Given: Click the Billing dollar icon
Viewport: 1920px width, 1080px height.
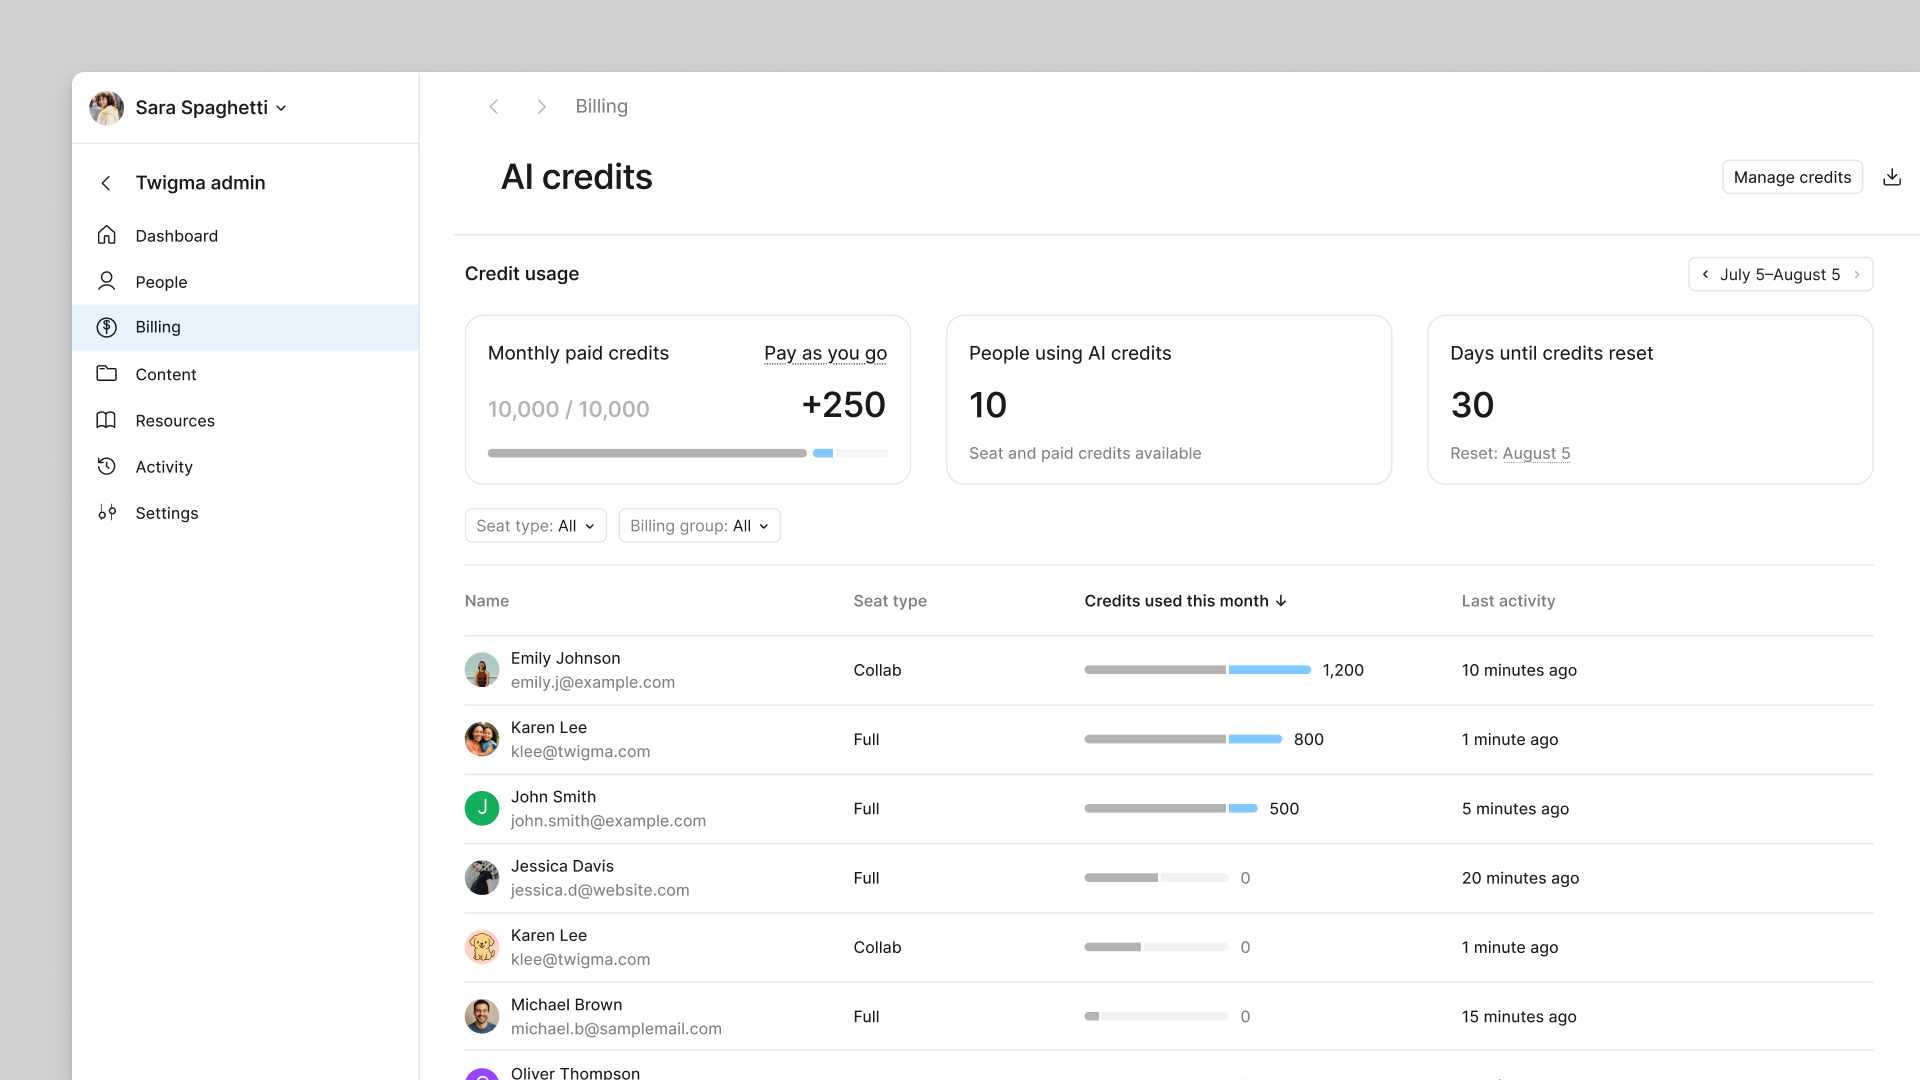Looking at the screenshot, I should coord(106,327).
